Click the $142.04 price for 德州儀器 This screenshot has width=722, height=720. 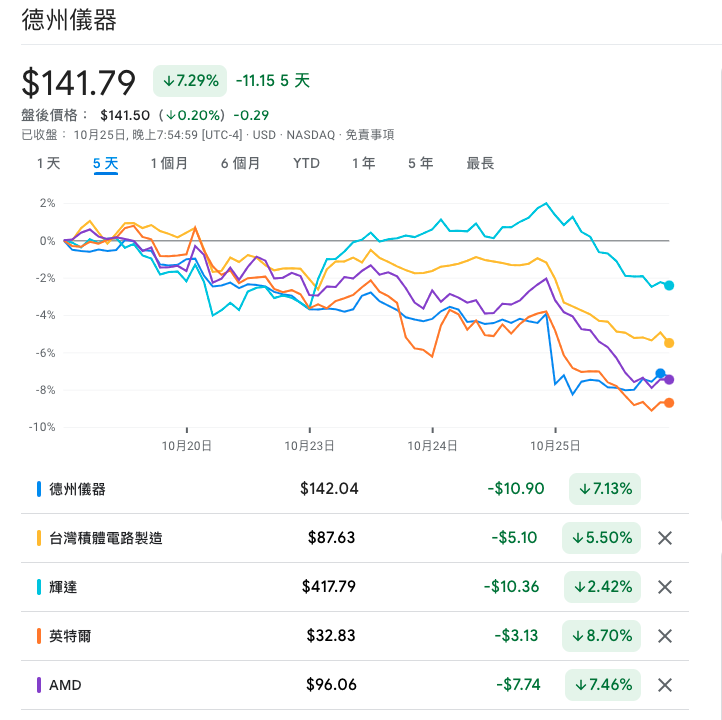pyautogui.click(x=329, y=488)
